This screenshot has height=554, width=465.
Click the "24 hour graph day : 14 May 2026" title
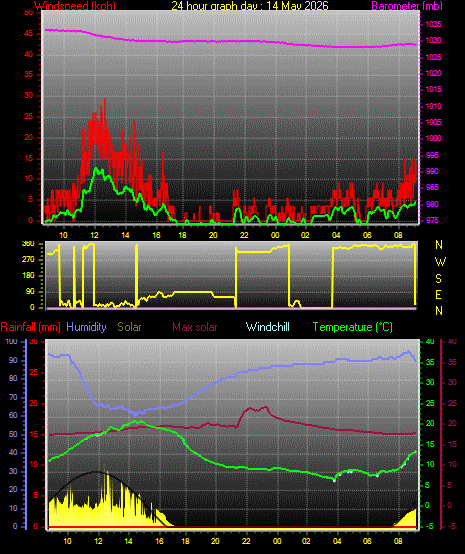pos(250,5)
